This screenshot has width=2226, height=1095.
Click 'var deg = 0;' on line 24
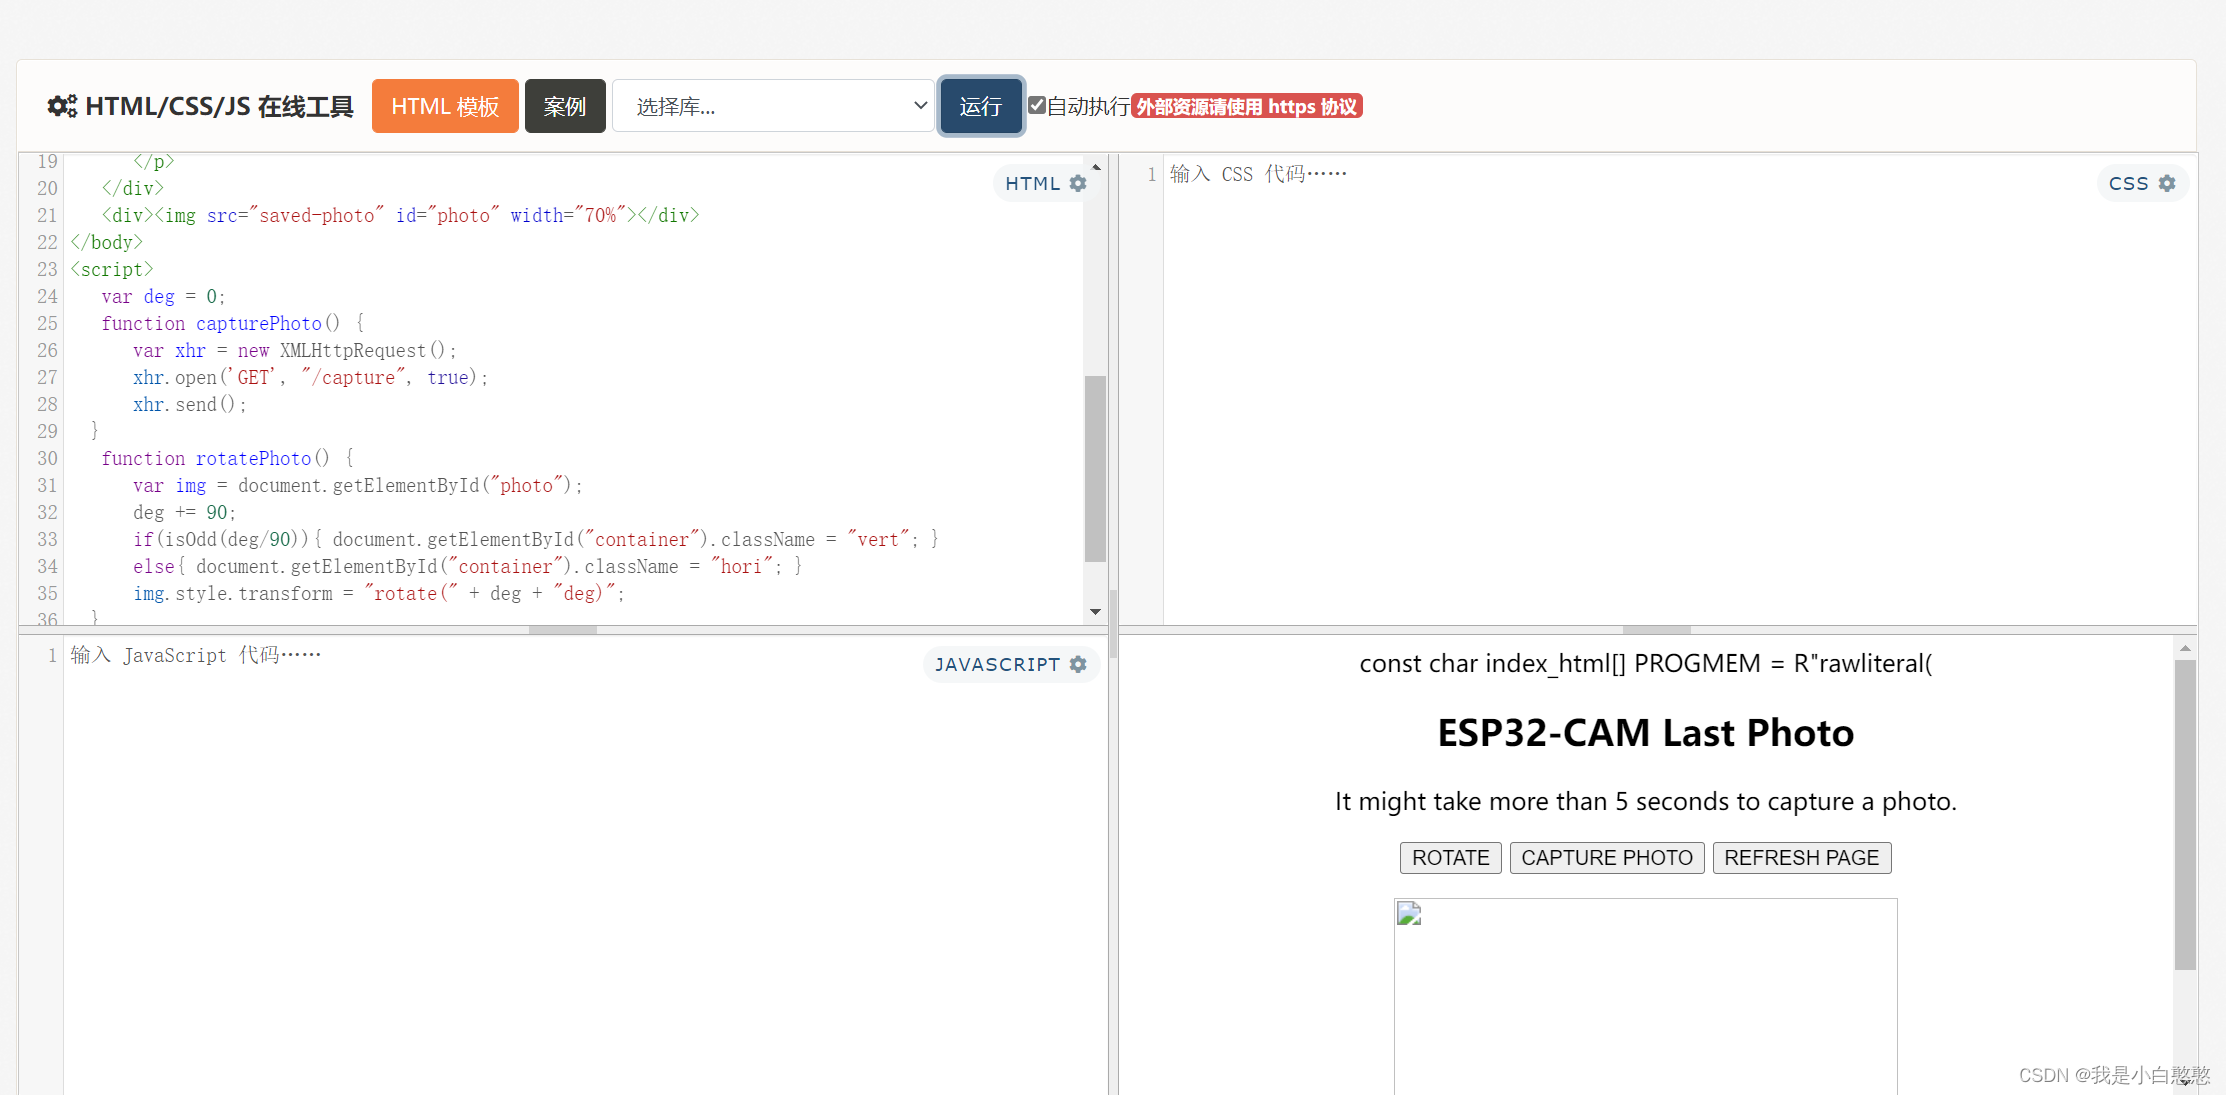click(164, 296)
